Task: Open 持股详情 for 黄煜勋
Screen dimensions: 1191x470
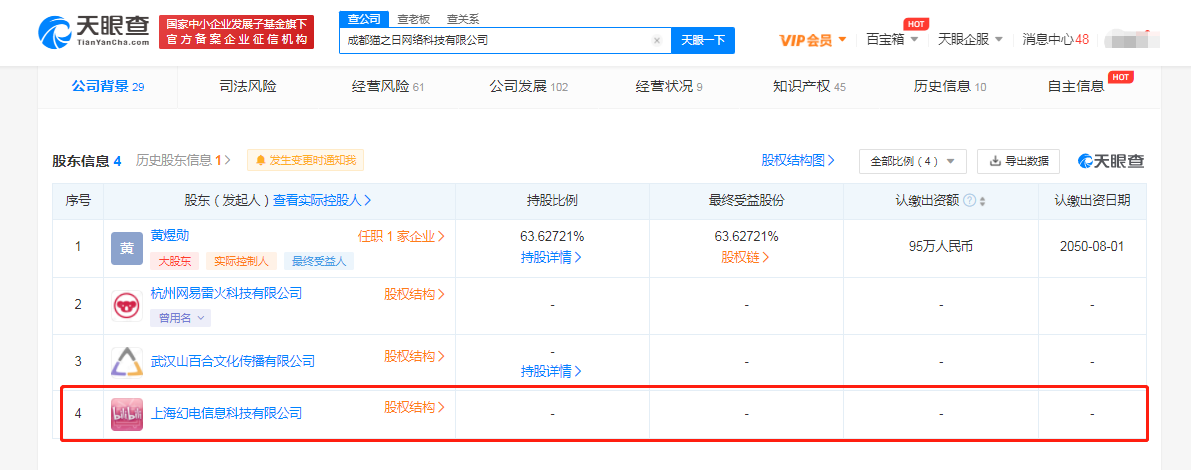Action: (551, 257)
